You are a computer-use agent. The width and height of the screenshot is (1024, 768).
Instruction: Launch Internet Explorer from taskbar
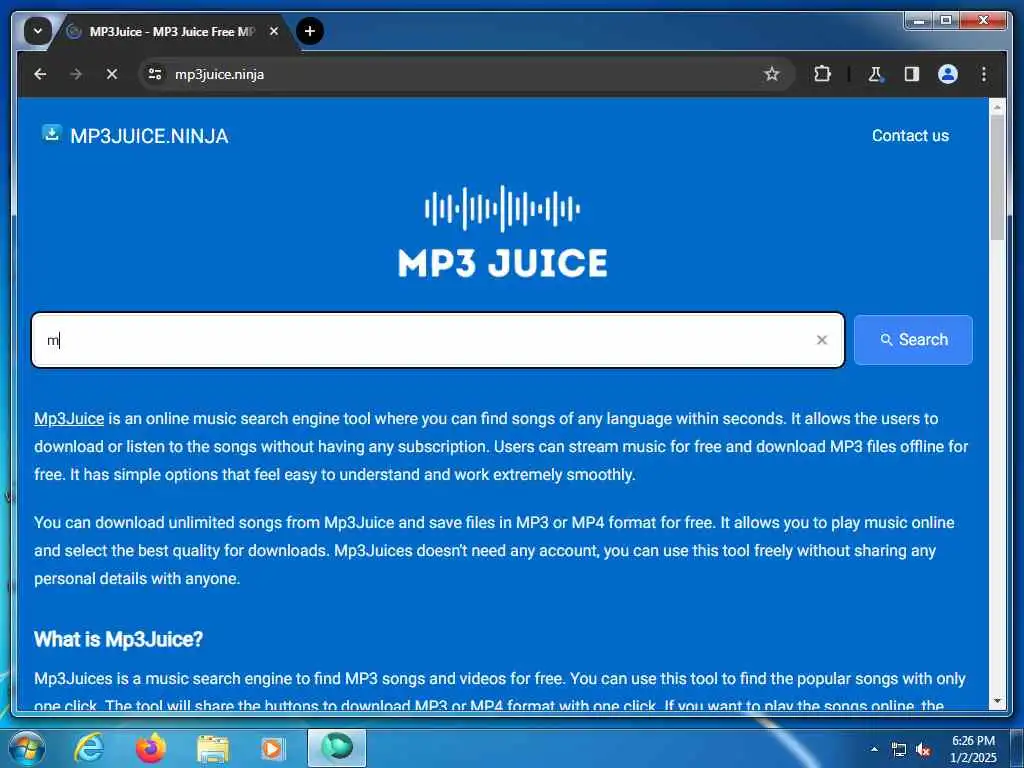89,748
